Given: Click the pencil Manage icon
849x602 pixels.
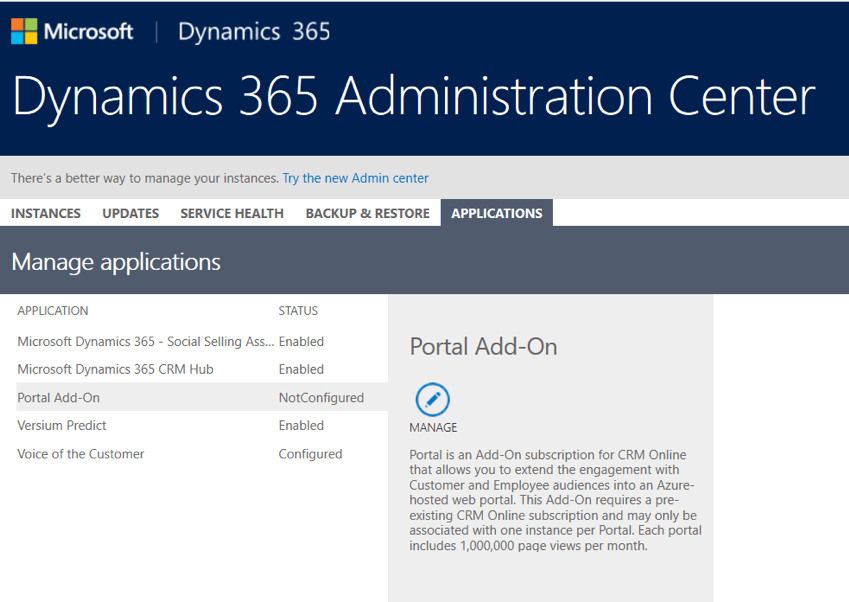Looking at the screenshot, I should pyautogui.click(x=433, y=400).
